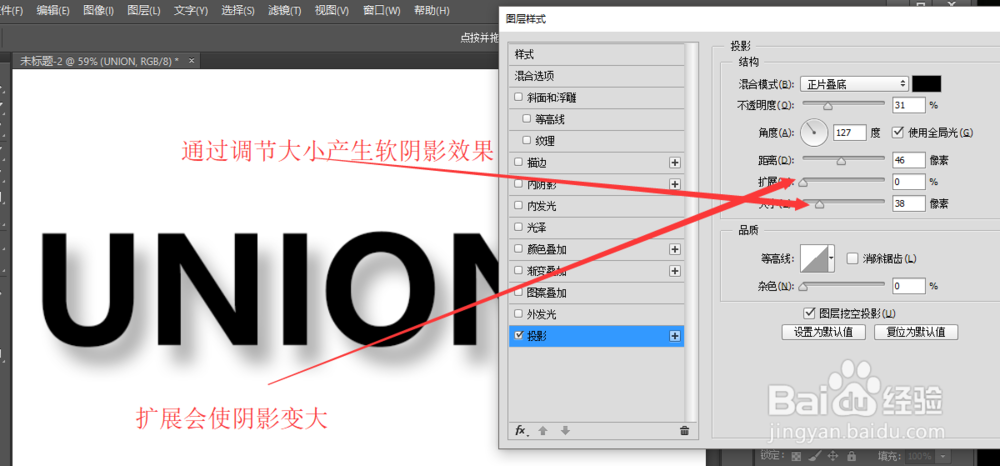1000x466 pixels.
Task: Open the 窗口(W) menu
Action: click(381, 11)
